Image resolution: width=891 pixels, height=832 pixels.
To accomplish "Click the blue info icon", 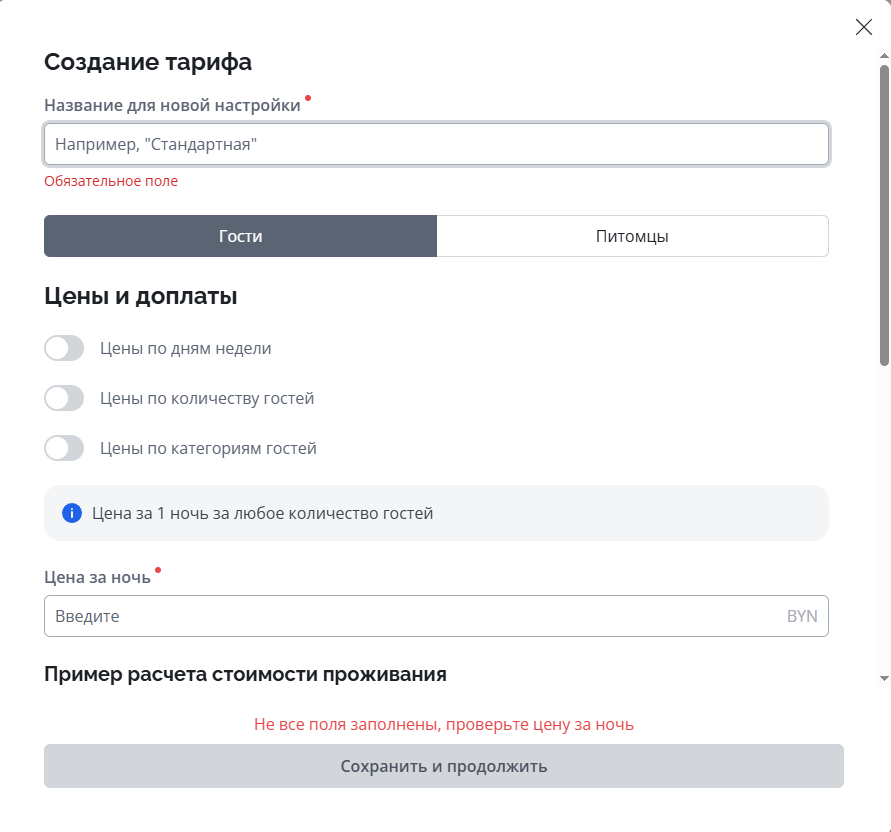I will tap(71, 513).
